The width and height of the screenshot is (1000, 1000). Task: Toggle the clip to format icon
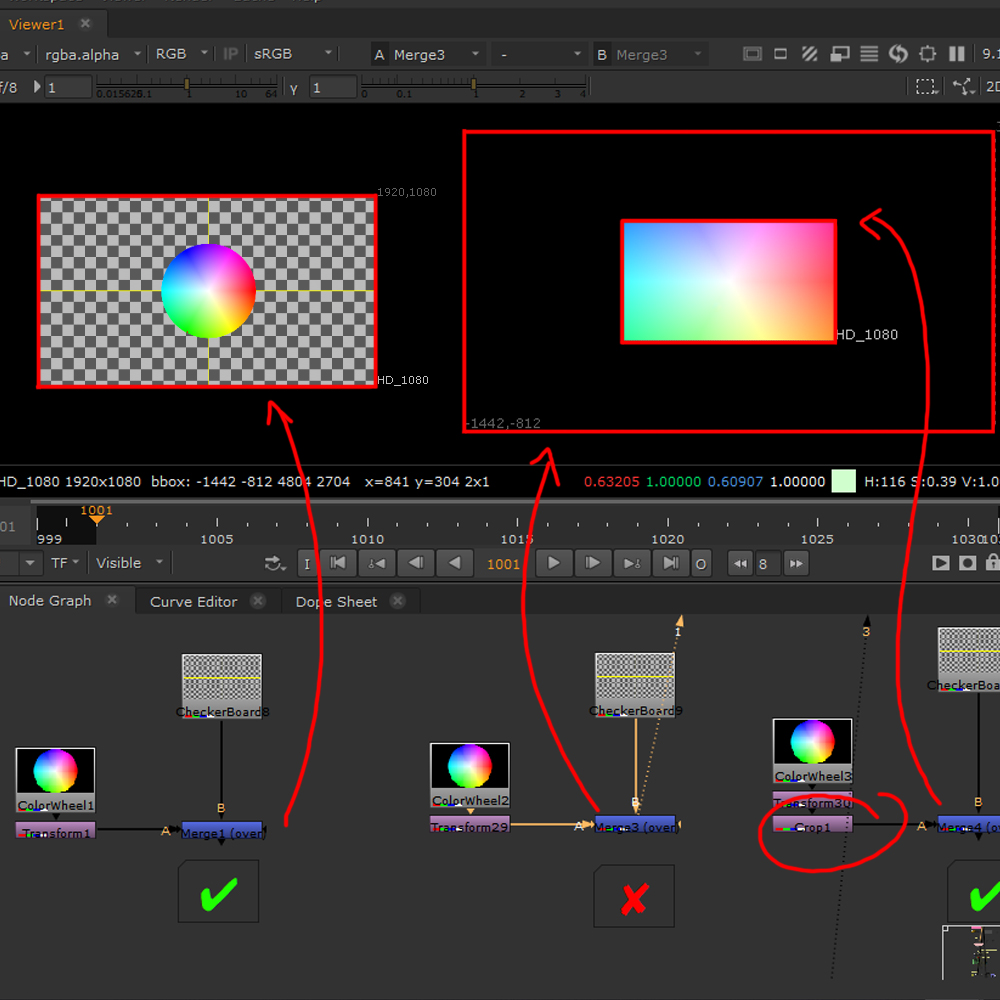(753, 54)
